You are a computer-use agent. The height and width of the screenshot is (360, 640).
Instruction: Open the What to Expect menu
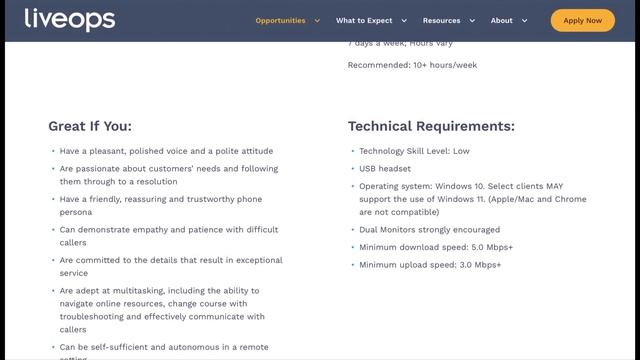click(x=364, y=20)
